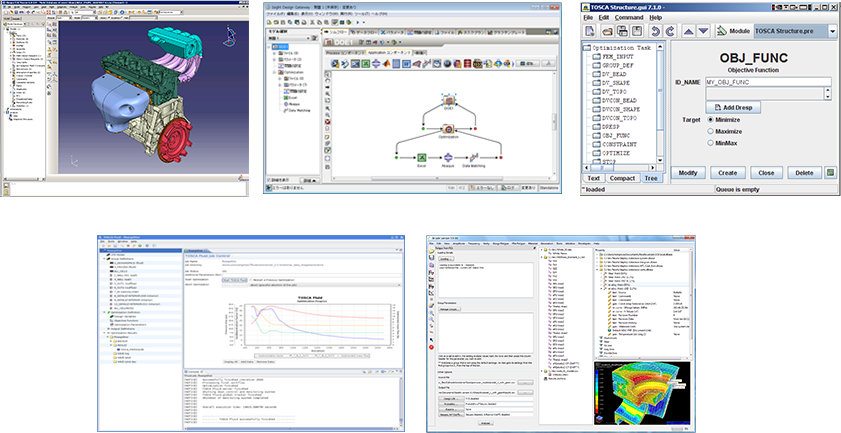
Task: Select the DOE1 node on Isight canvas
Action: (449, 100)
